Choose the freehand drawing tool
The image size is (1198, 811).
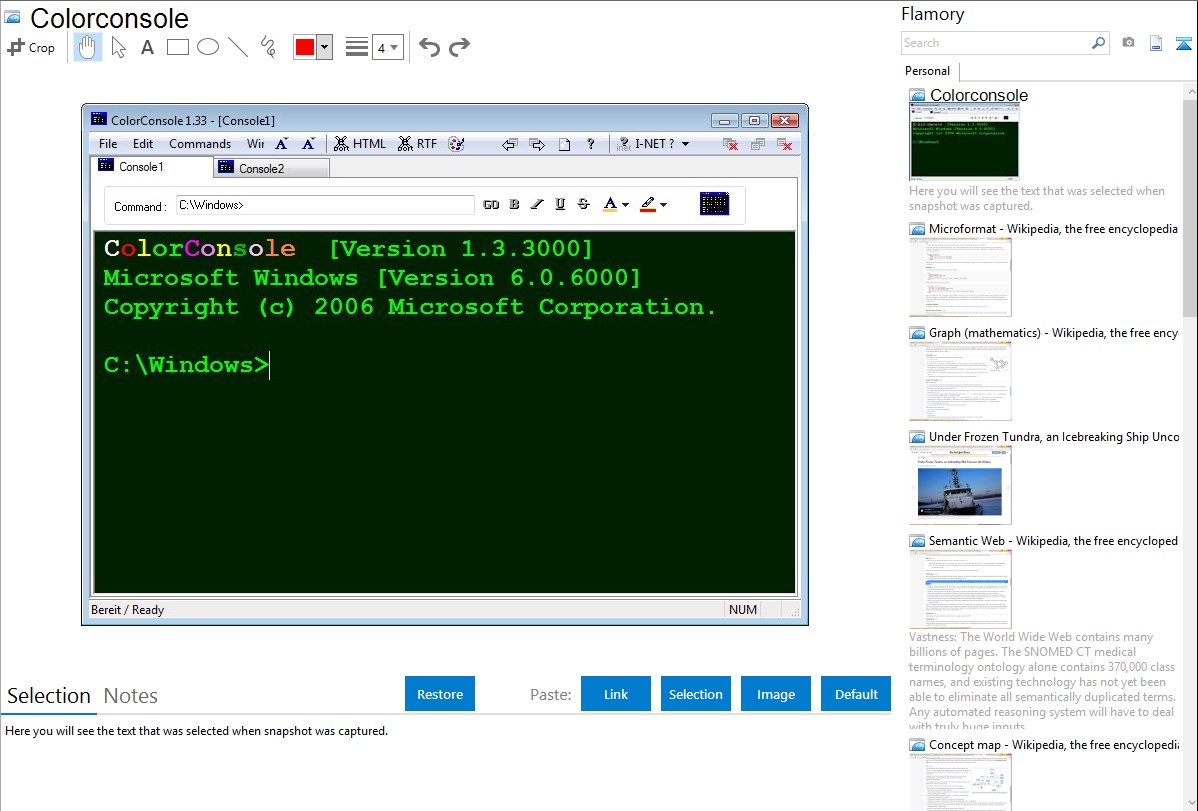click(x=268, y=47)
